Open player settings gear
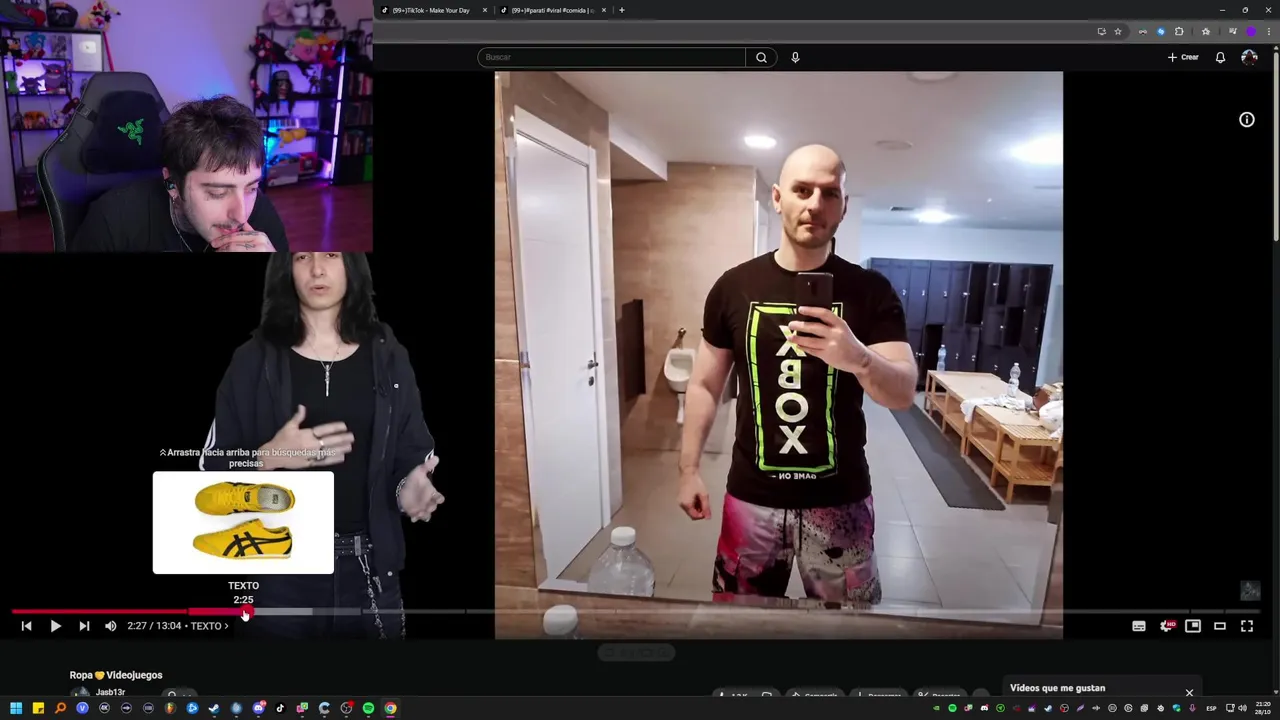 pyautogui.click(x=1166, y=626)
